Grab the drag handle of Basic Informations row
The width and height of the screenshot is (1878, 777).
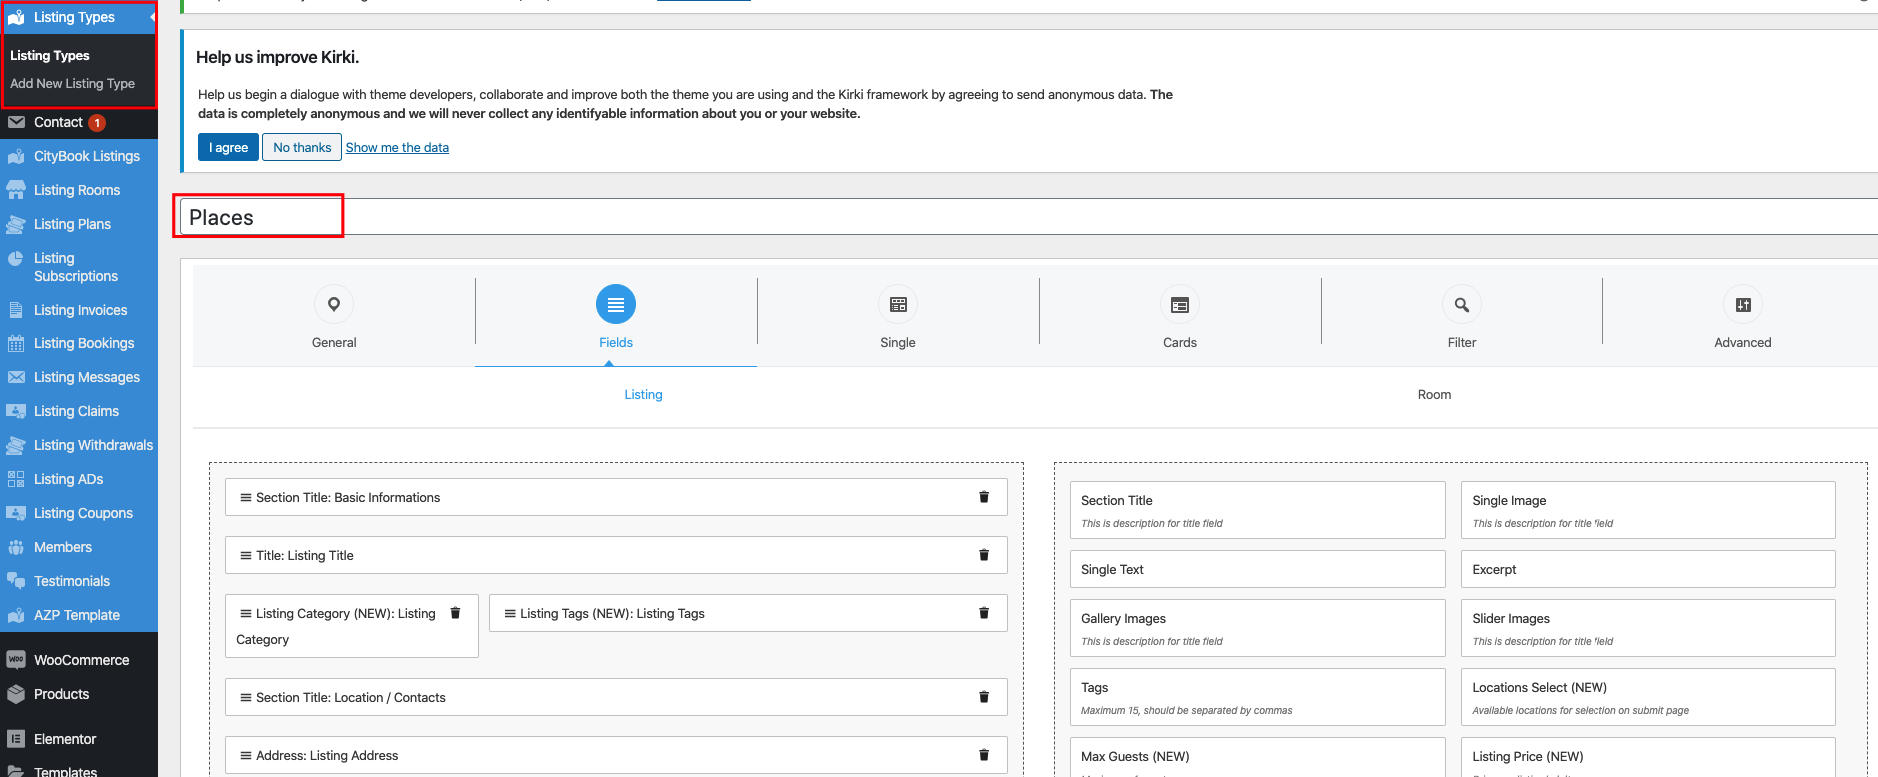(x=246, y=497)
